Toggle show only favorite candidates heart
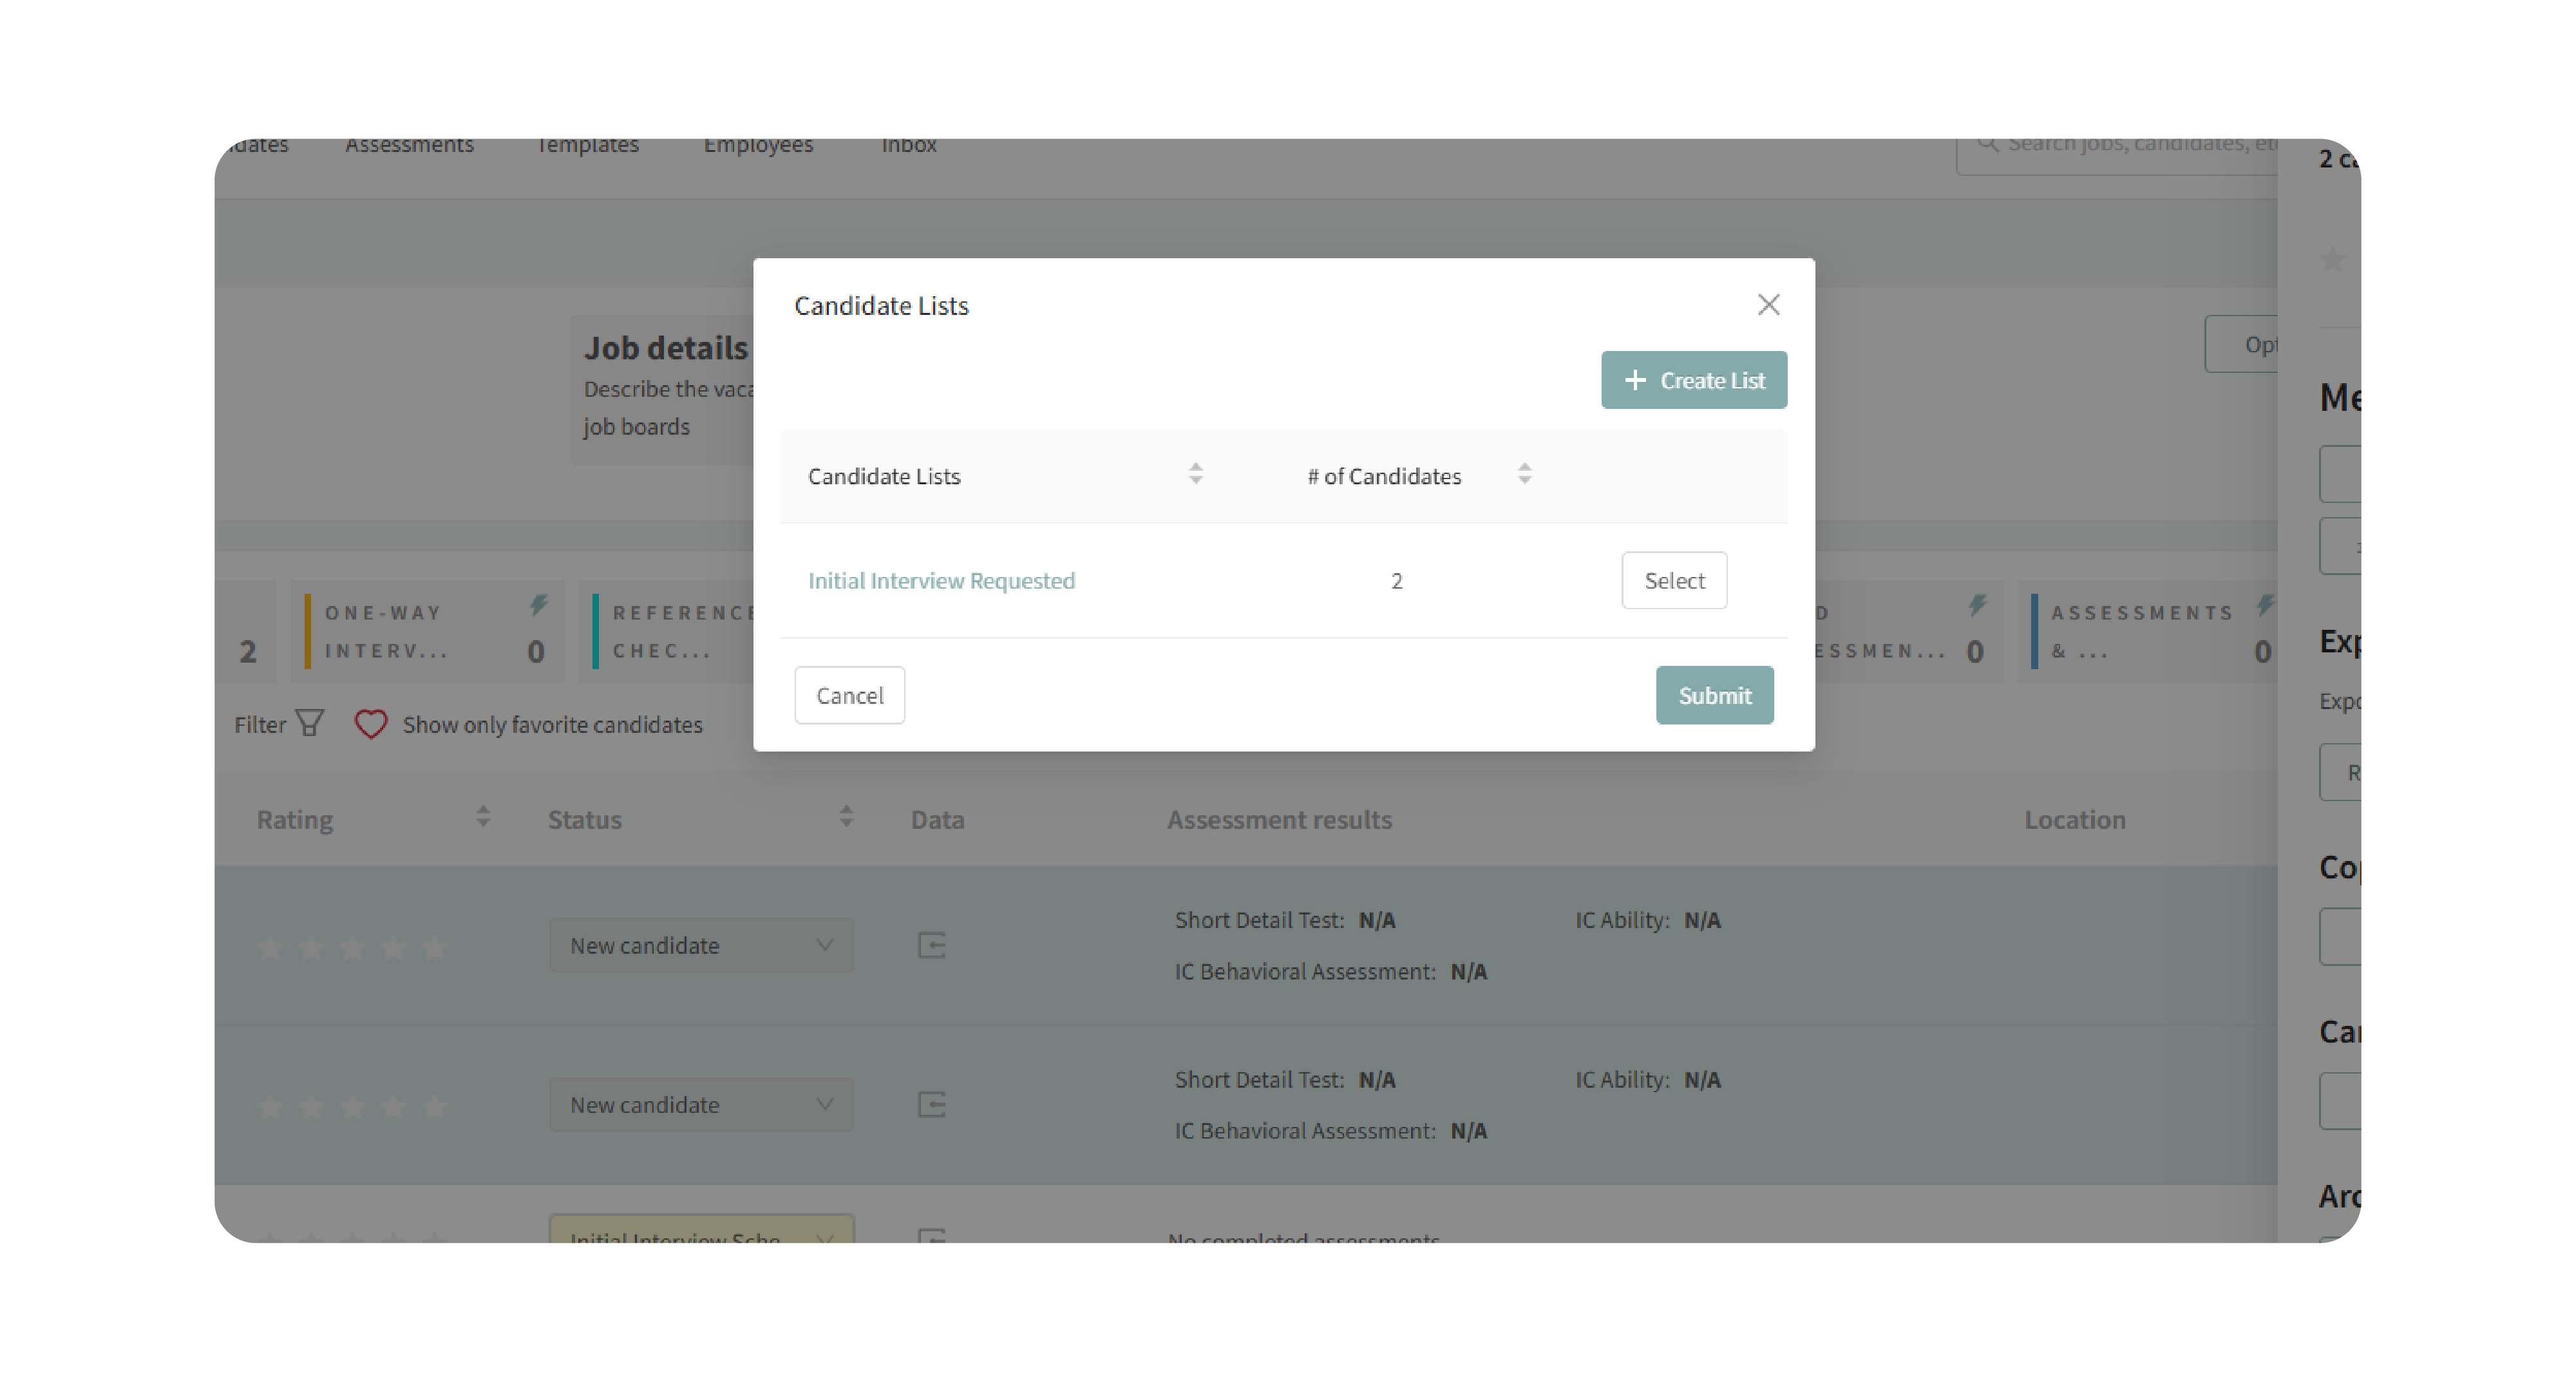Viewport: 2576px width, 1382px height. pos(371,723)
